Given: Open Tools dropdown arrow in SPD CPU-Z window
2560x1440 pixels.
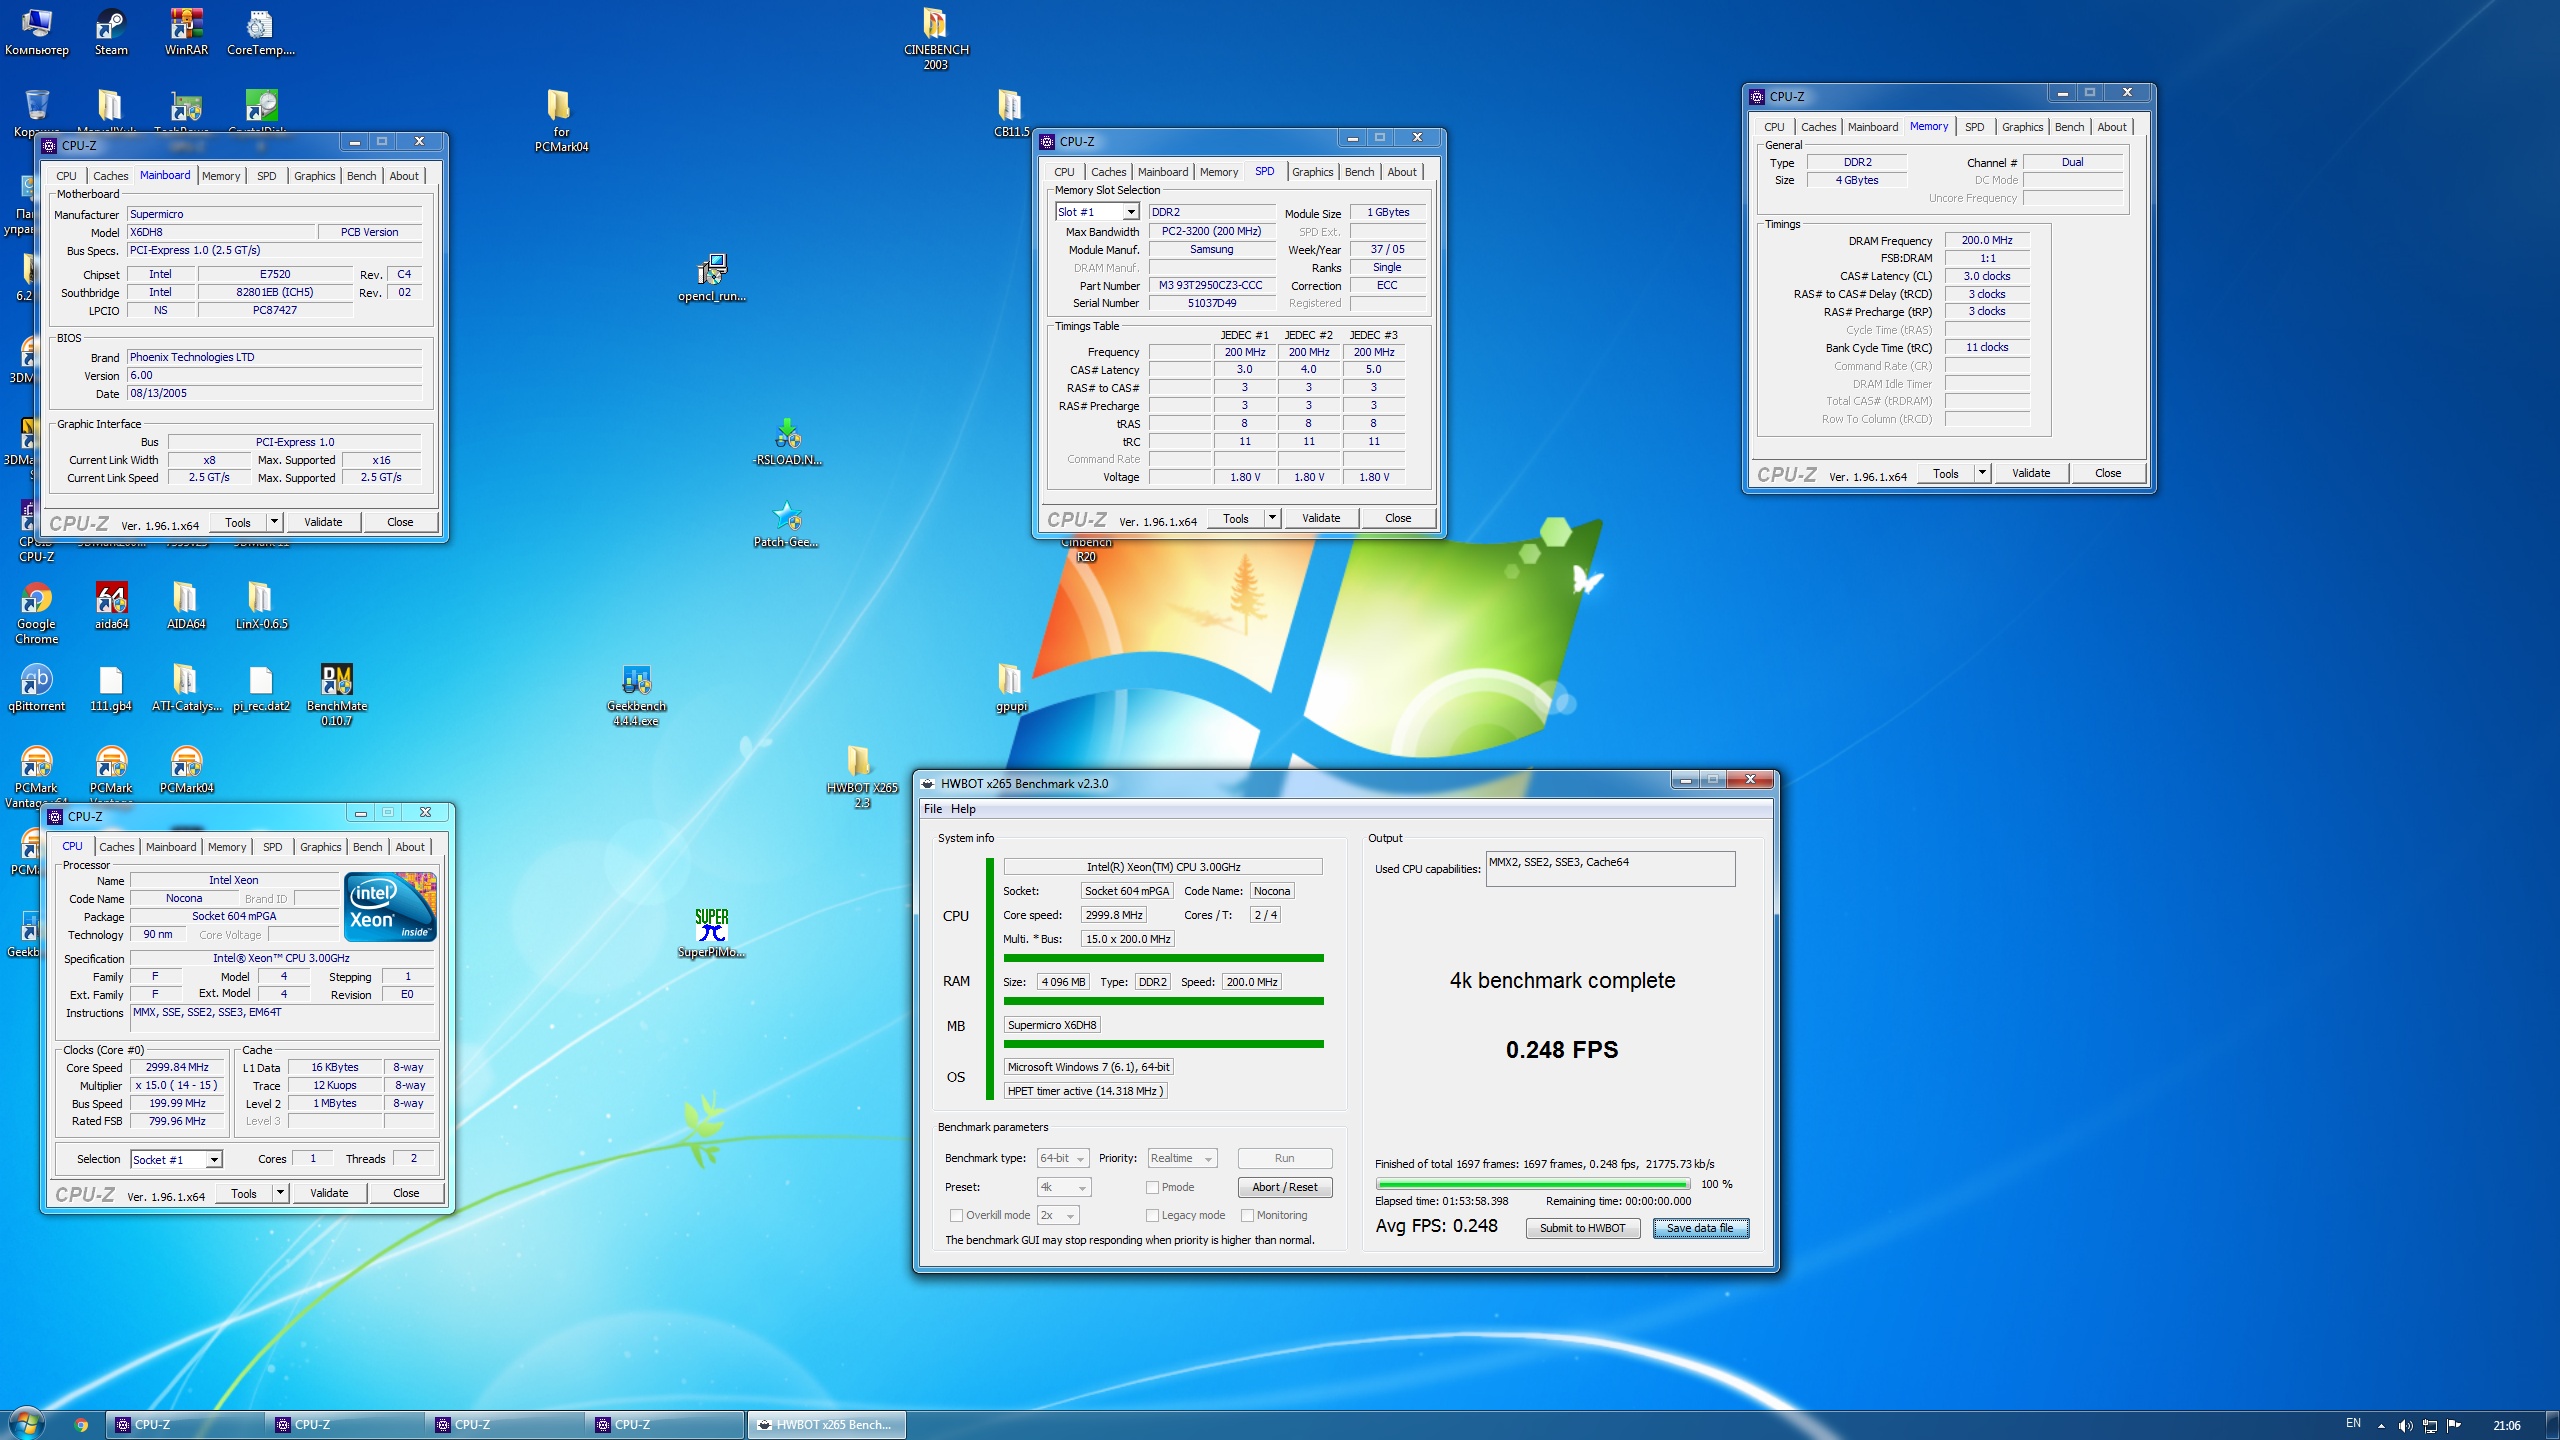Looking at the screenshot, I should point(1272,518).
